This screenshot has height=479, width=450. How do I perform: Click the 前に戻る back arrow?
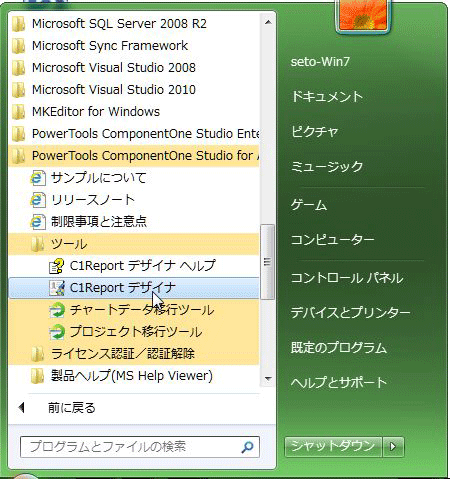[x=22, y=407]
